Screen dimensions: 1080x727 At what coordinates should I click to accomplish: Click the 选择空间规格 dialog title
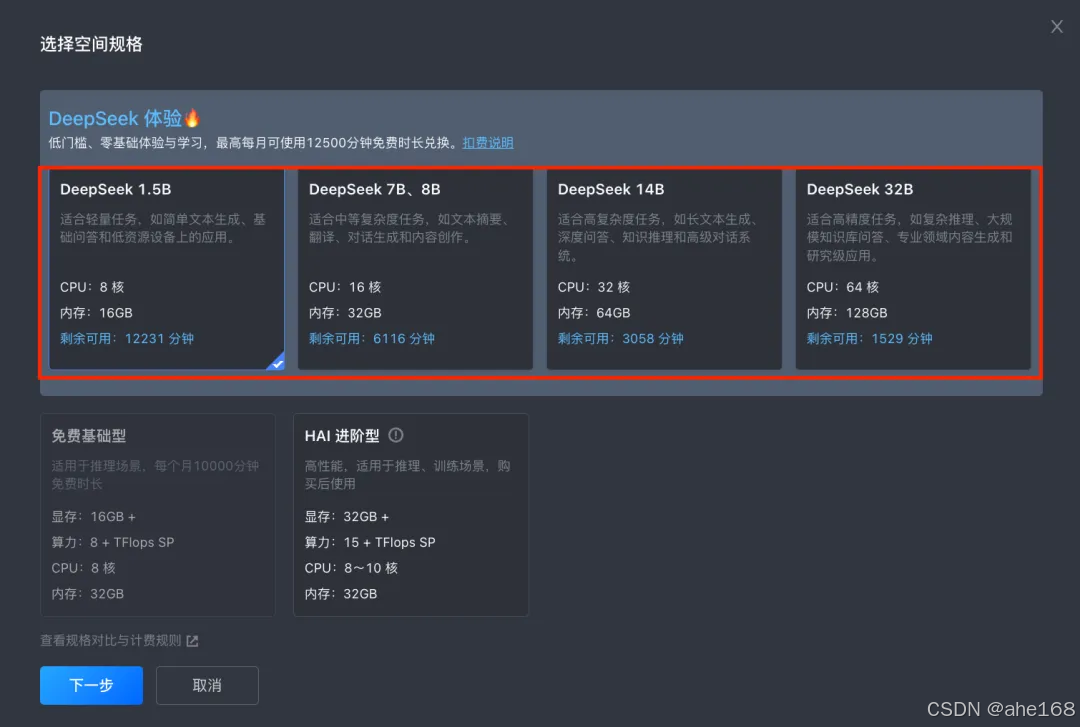[x=91, y=44]
